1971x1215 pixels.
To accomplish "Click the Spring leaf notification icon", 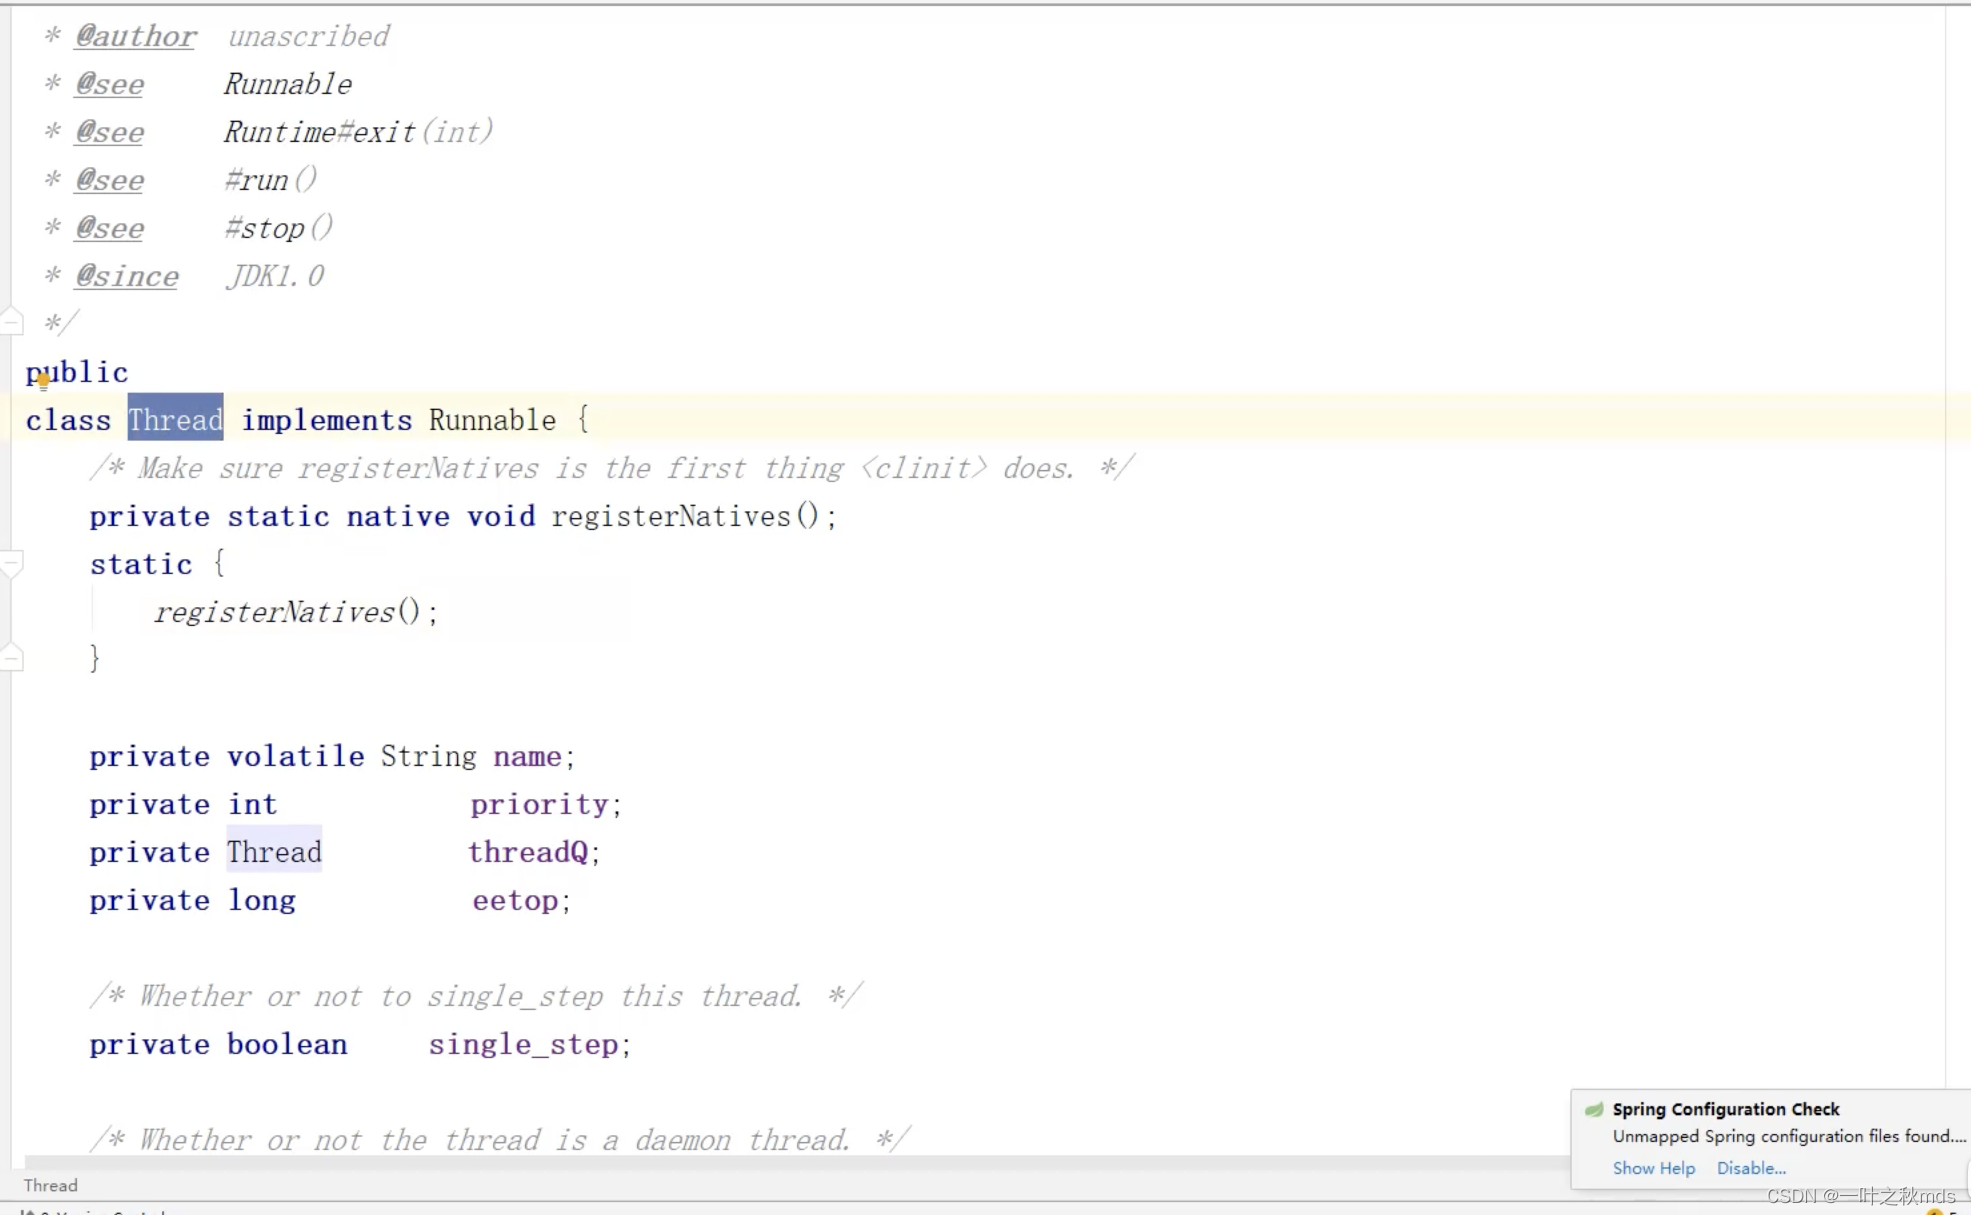I will [x=1594, y=1109].
